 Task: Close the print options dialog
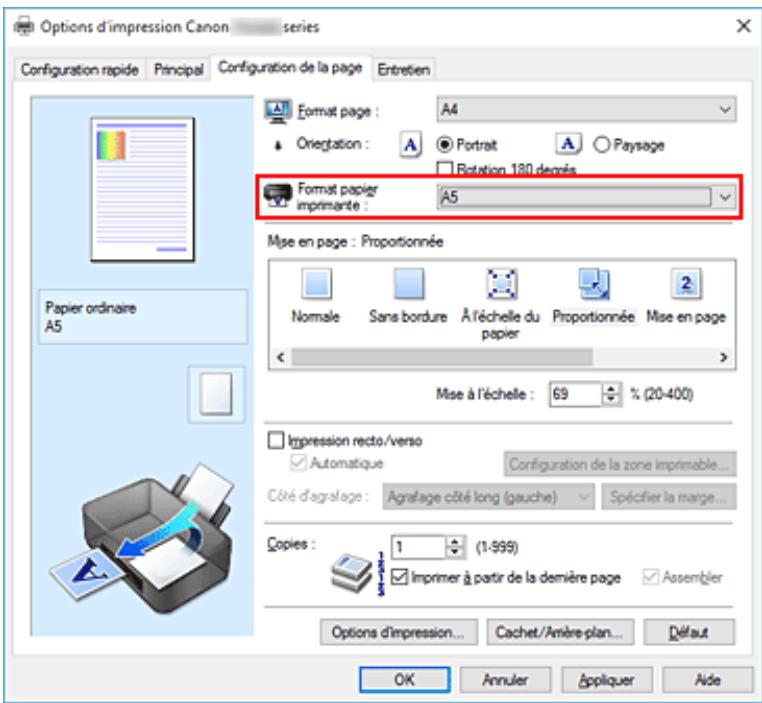tap(743, 26)
